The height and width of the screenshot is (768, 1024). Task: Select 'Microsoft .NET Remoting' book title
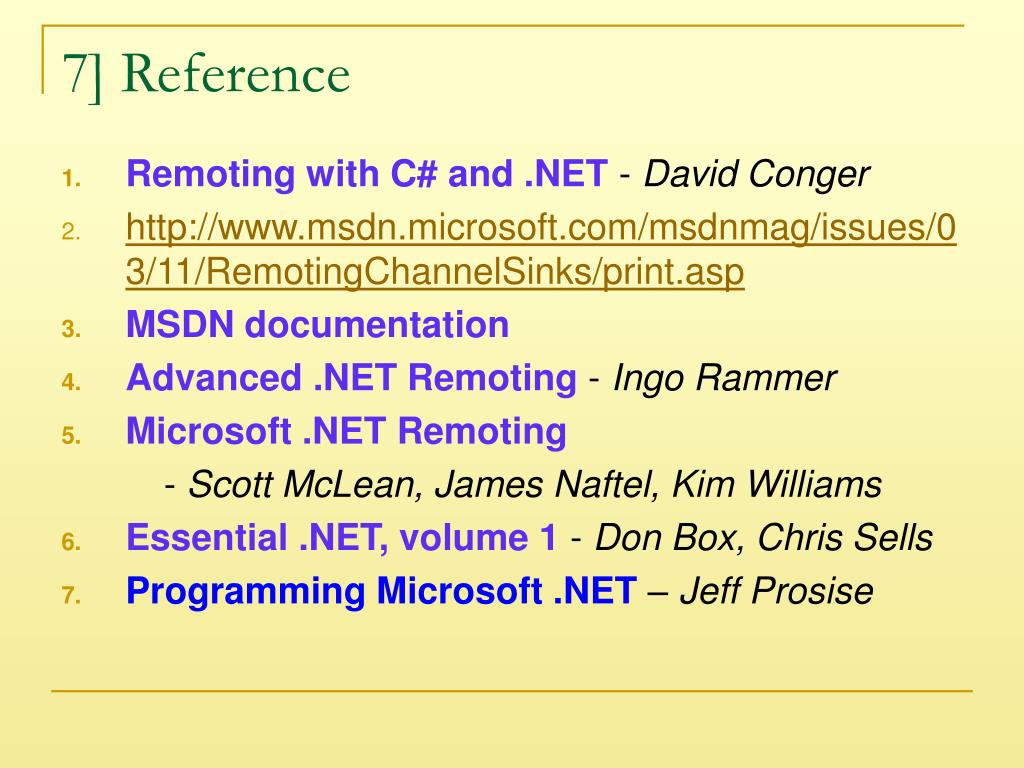[346, 432]
